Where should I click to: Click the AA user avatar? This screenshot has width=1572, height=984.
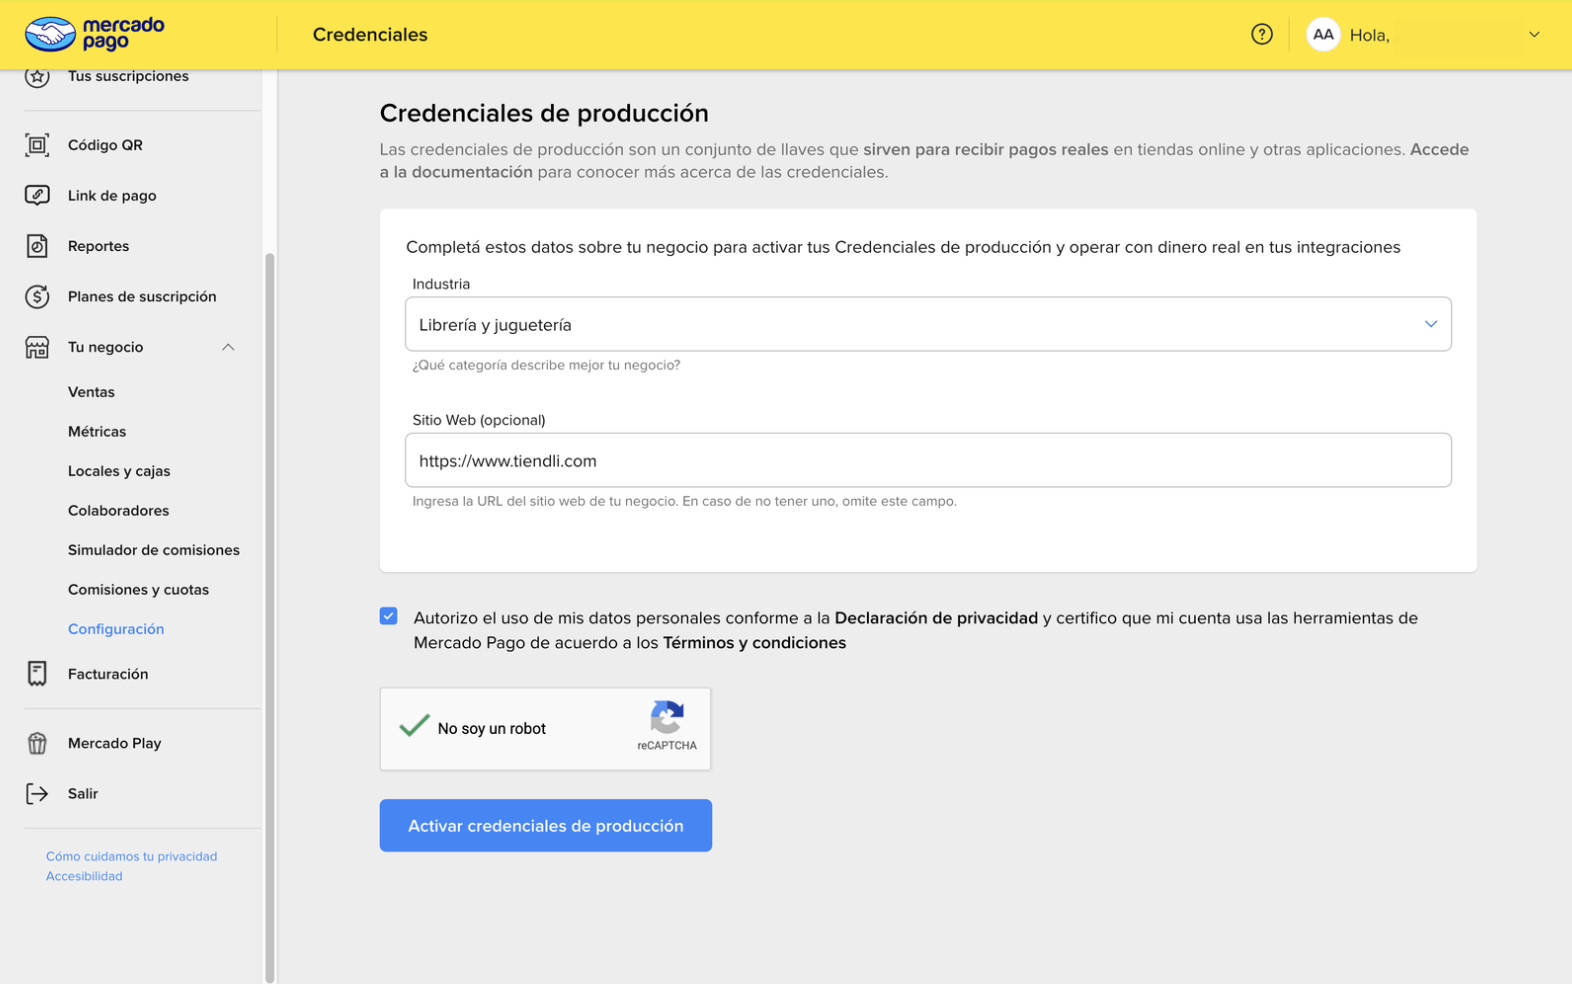(1323, 34)
